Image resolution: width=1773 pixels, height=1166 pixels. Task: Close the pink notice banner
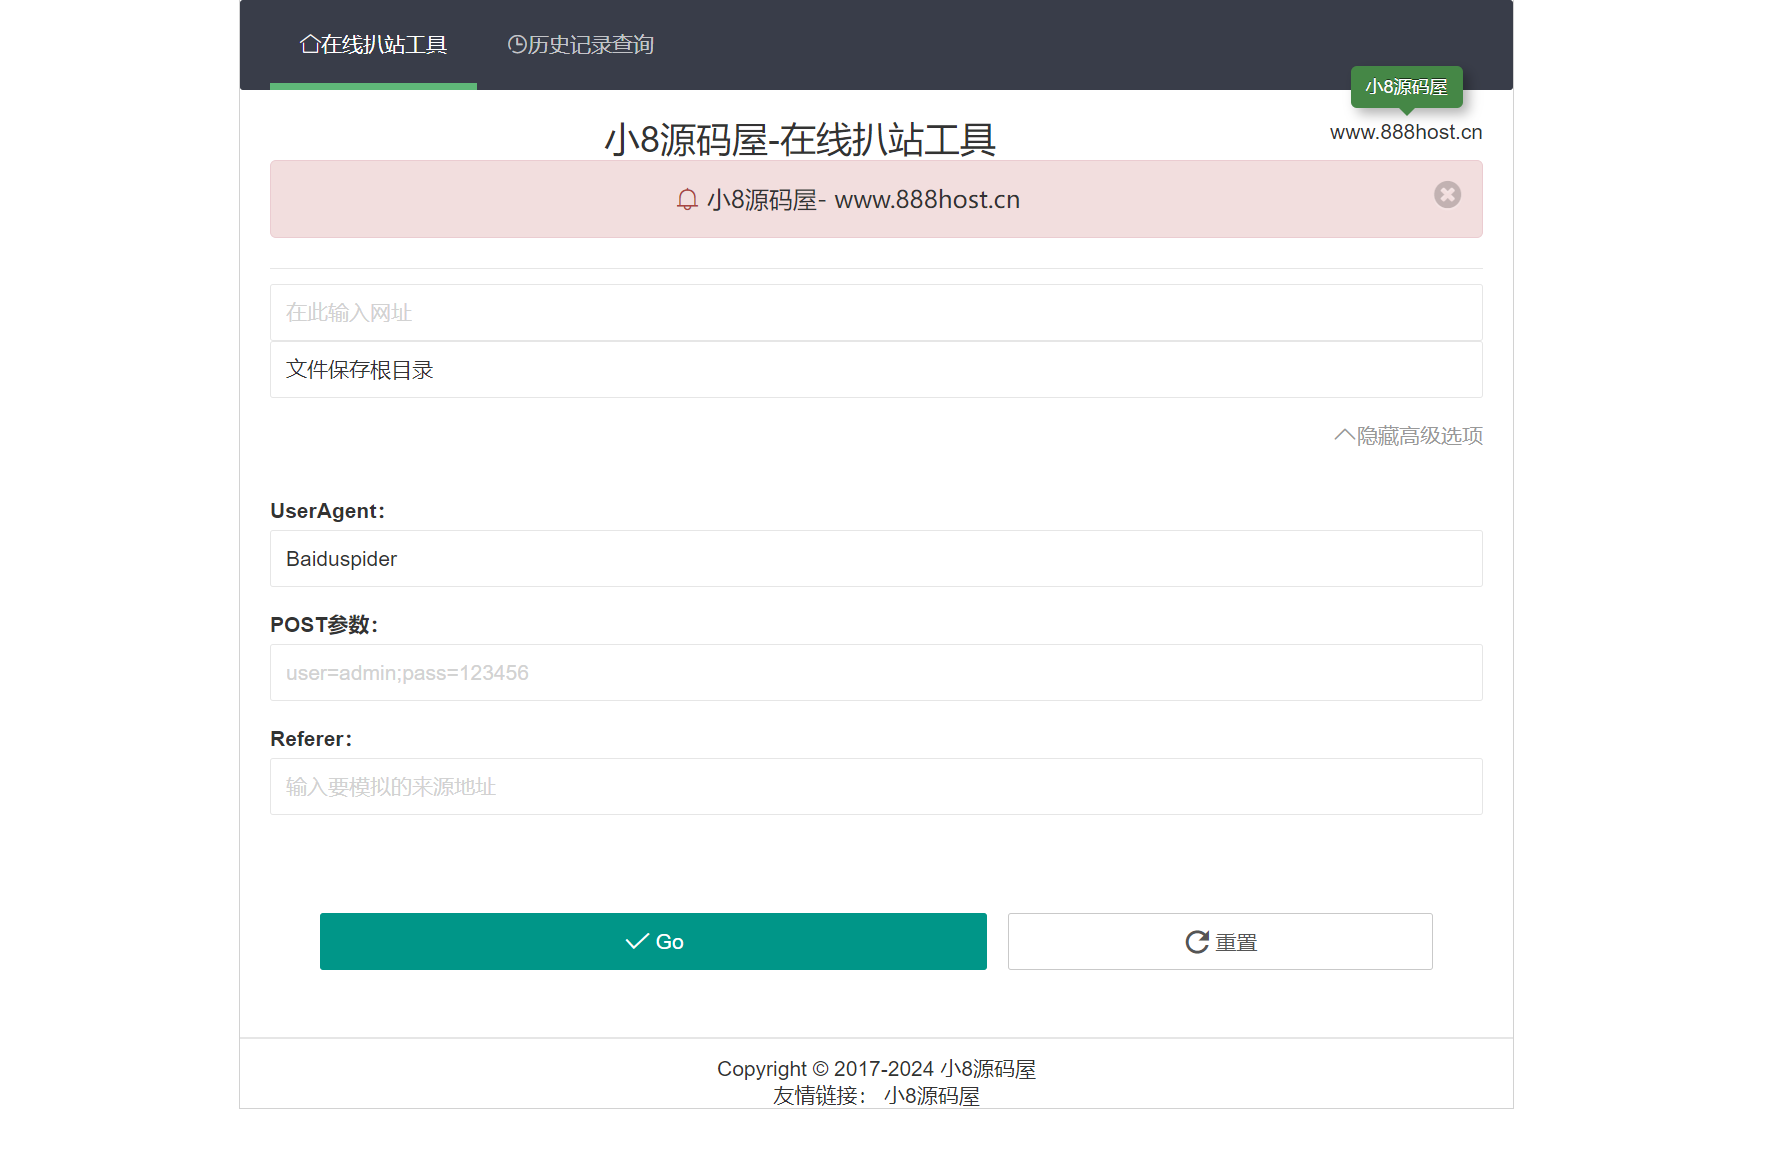tap(1447, 194)
